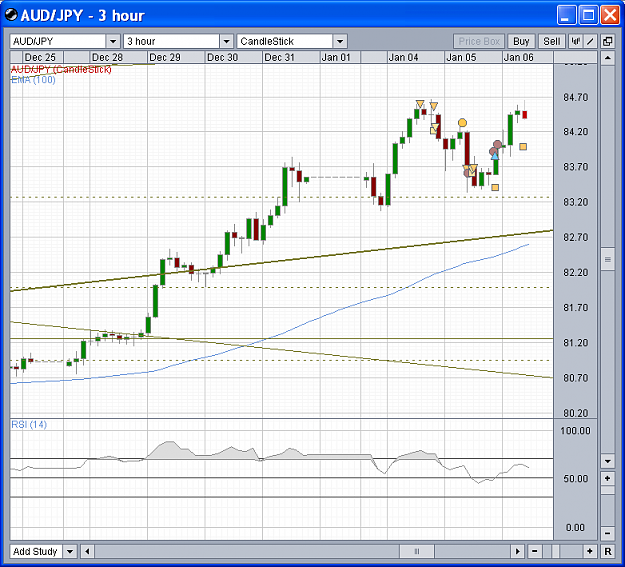Toggle the candlestick indicator tool icon

coord(575,41)
